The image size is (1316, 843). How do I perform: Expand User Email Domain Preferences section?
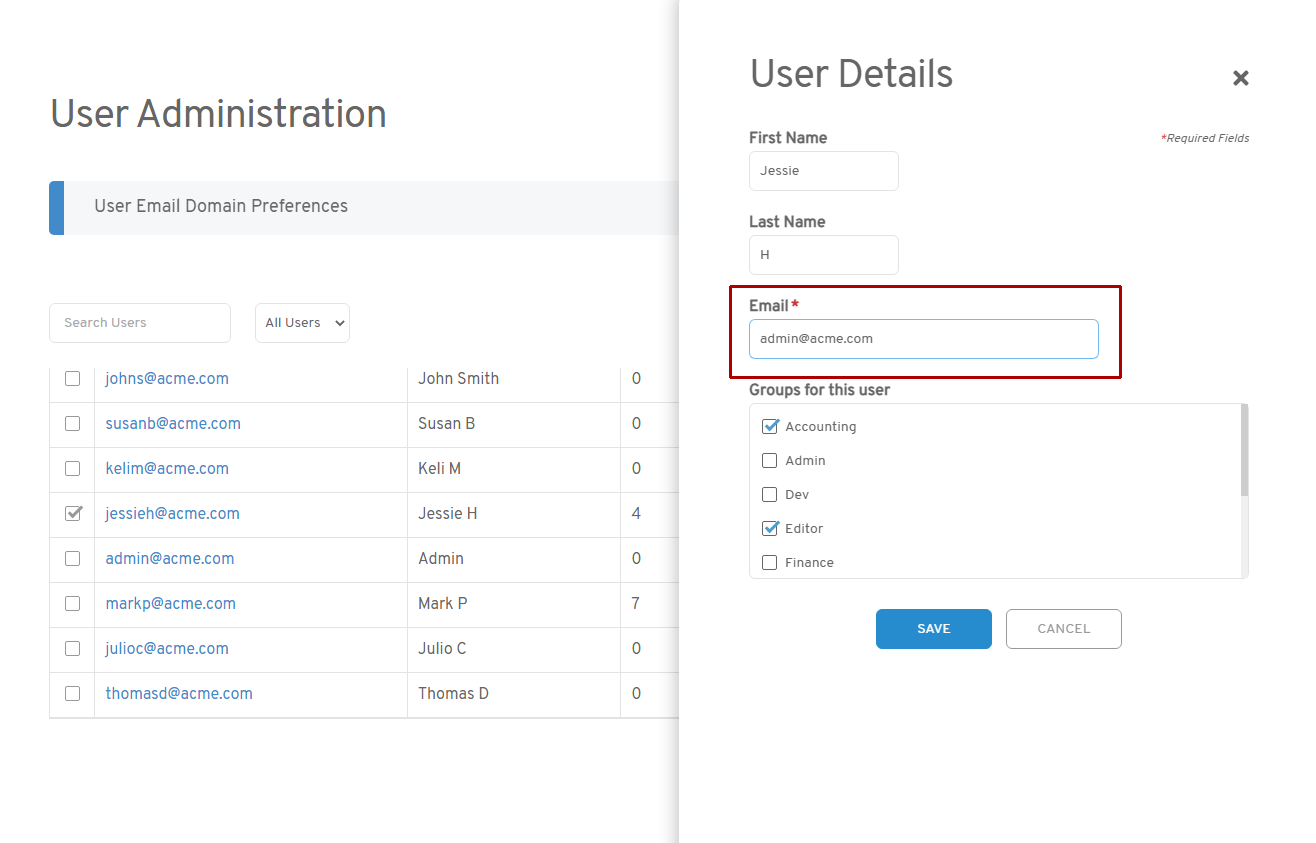tap(221, 207)
